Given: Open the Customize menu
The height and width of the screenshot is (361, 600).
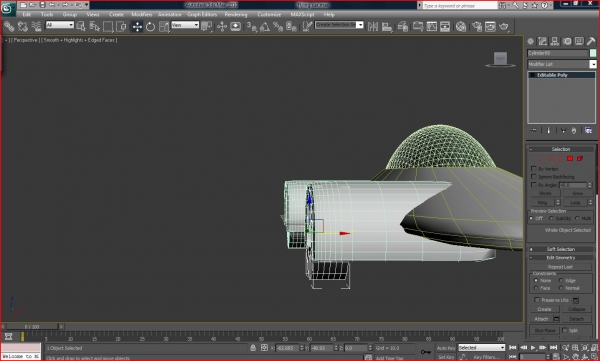Looking at the screenshot, I should pyautogui.click(x=269, y=15).
